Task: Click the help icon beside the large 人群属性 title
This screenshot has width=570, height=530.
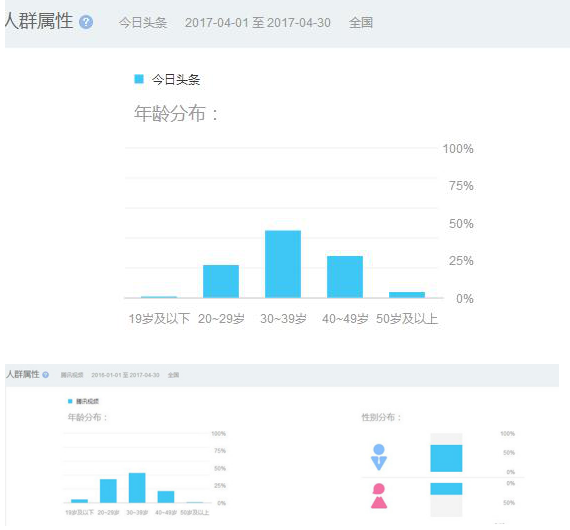Action: [x=86, y=22]
